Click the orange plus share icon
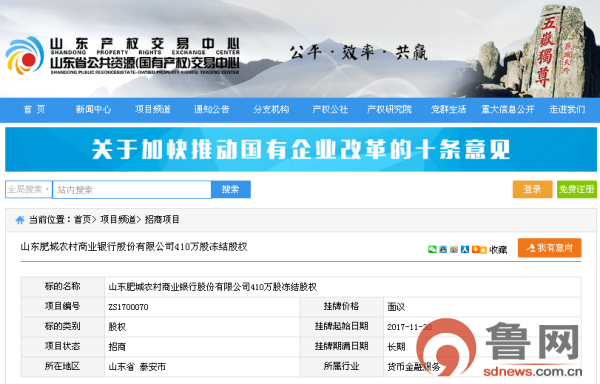600x384 pixels. coord(476,249)
